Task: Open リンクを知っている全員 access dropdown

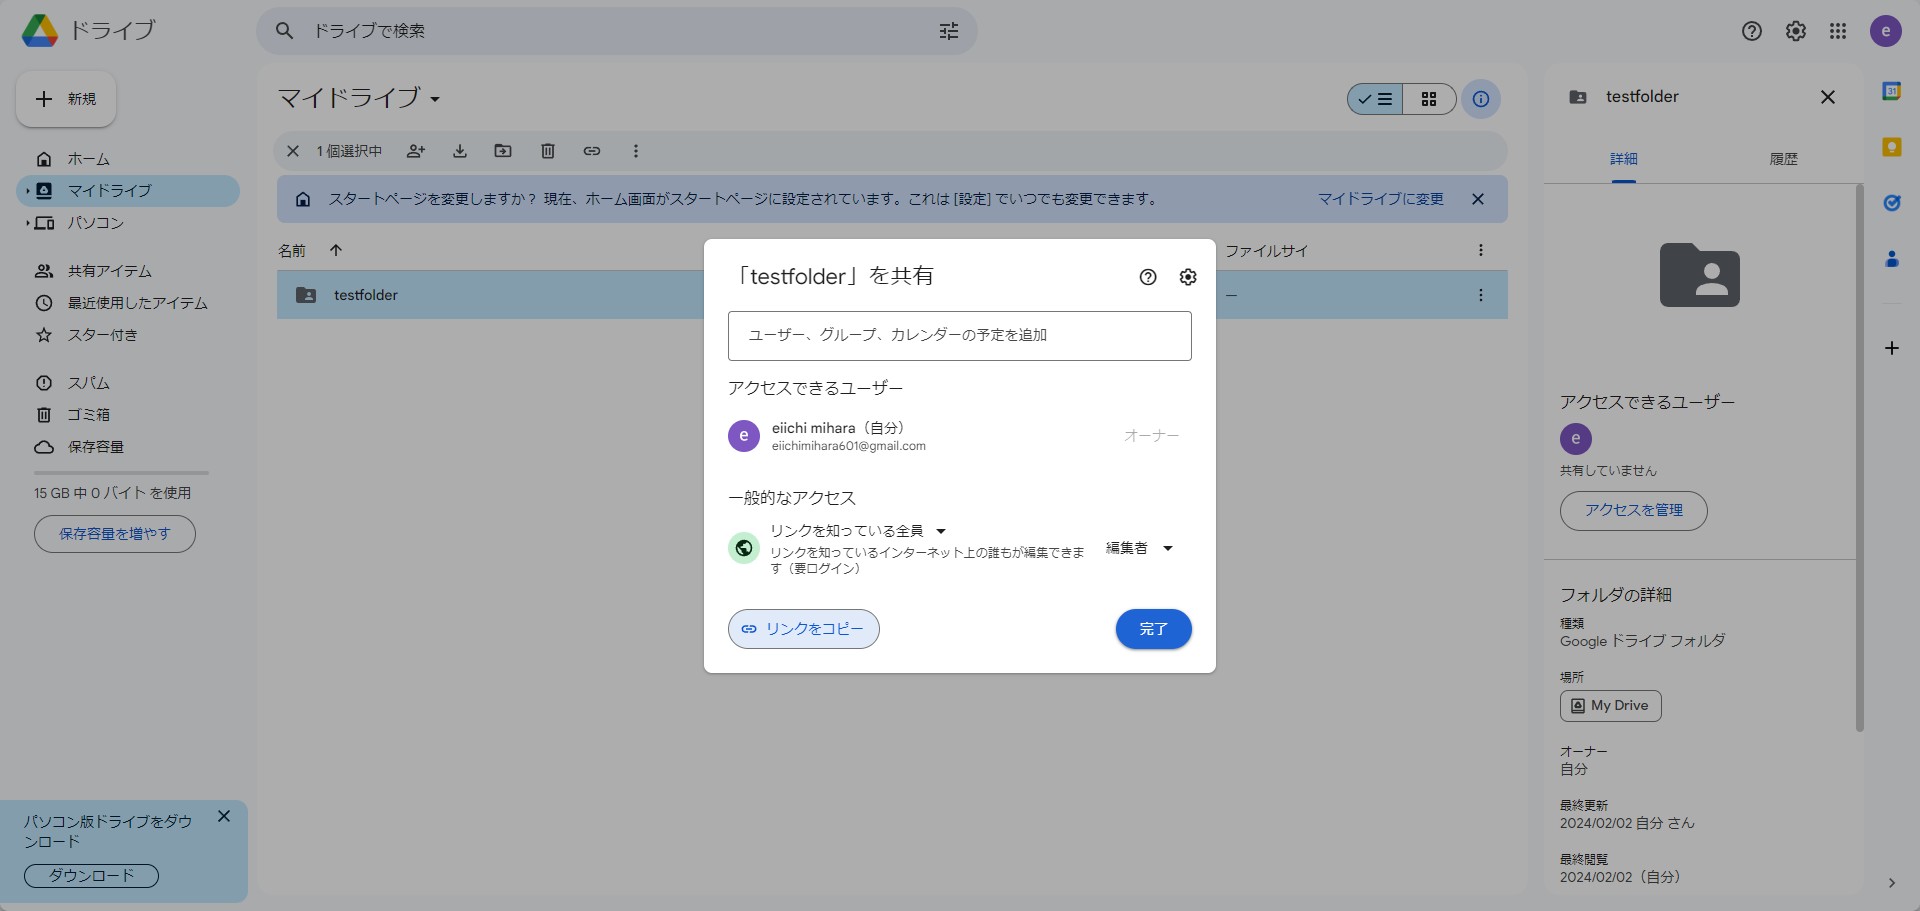Action: (858, 531)
